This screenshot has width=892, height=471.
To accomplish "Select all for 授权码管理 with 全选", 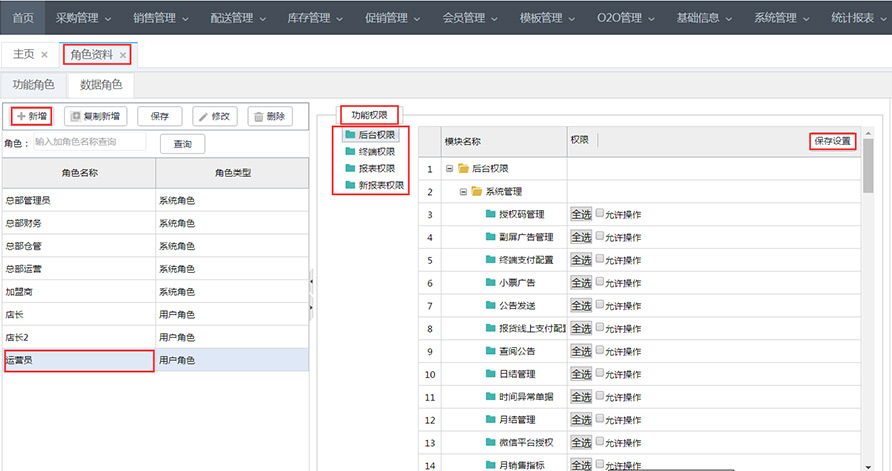I will click(581, 214).
